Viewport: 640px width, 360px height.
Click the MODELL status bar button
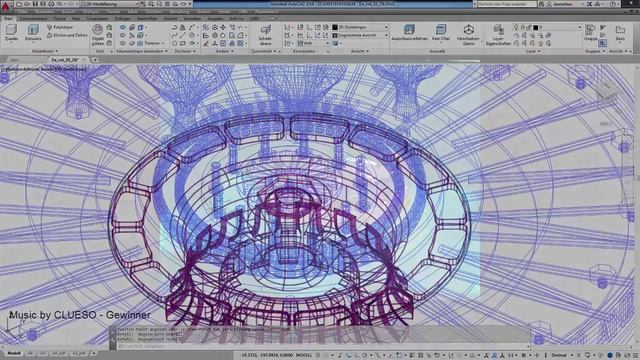[x=304, y=355]
